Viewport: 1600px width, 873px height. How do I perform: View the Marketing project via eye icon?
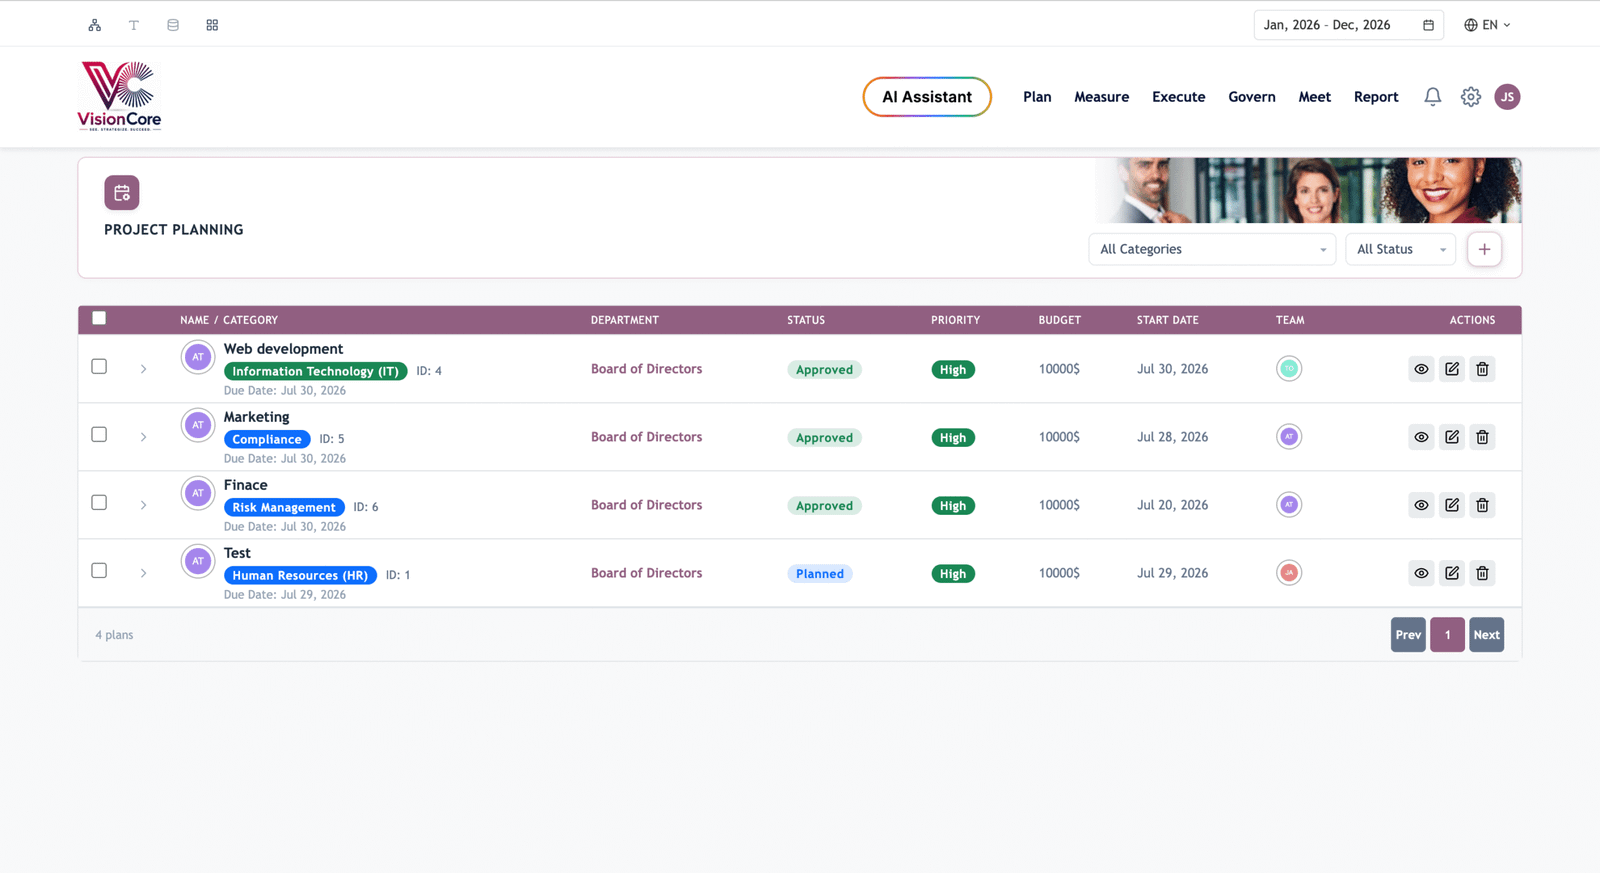pos(1421,437)
